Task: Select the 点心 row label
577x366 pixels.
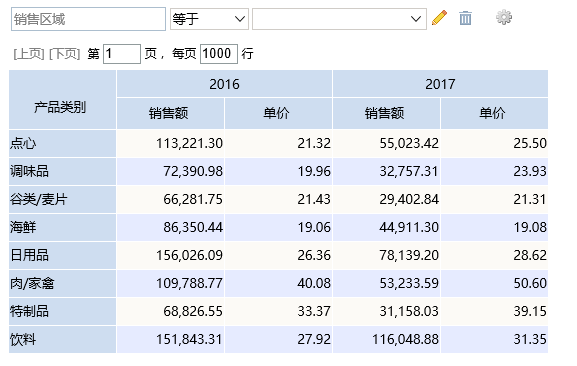Action: [63, 143]
